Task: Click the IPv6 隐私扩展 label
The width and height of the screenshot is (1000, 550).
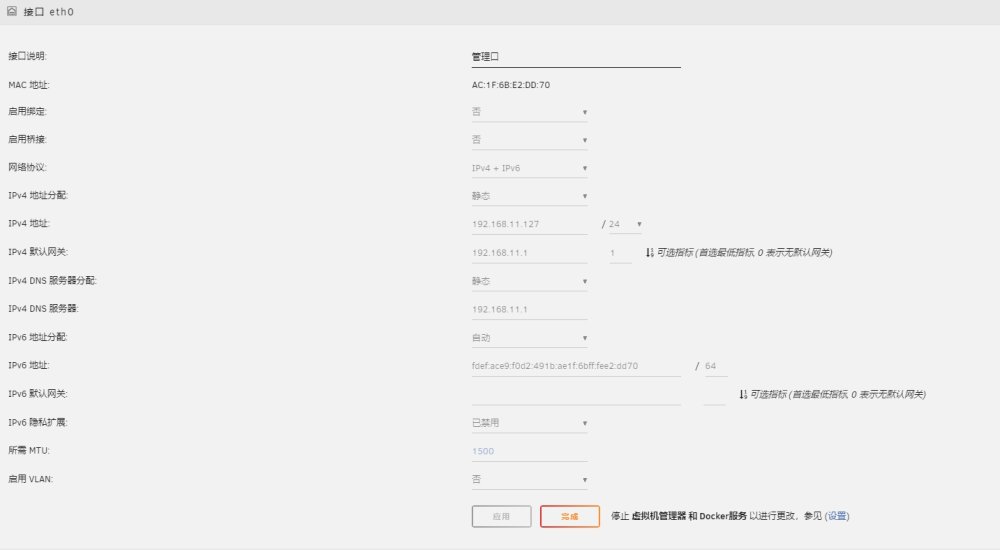Action: click(x=38, y=422)
